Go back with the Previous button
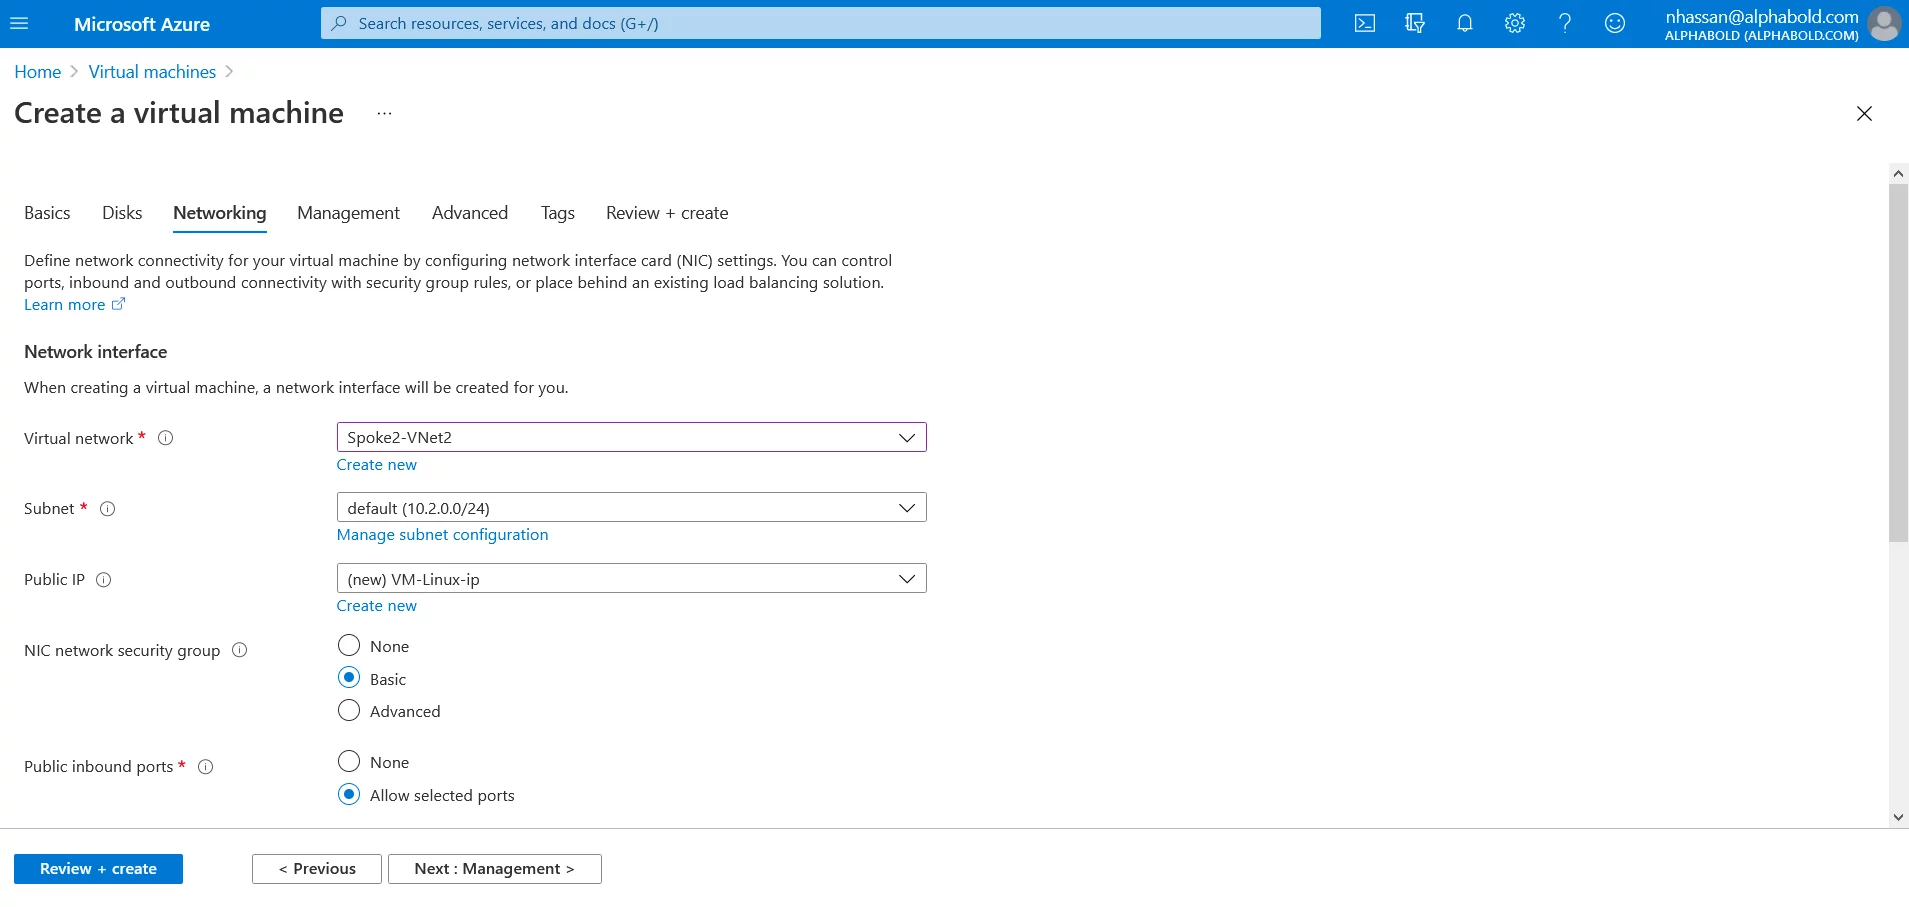Viewport: 1909px width, 907px height. 317,869
